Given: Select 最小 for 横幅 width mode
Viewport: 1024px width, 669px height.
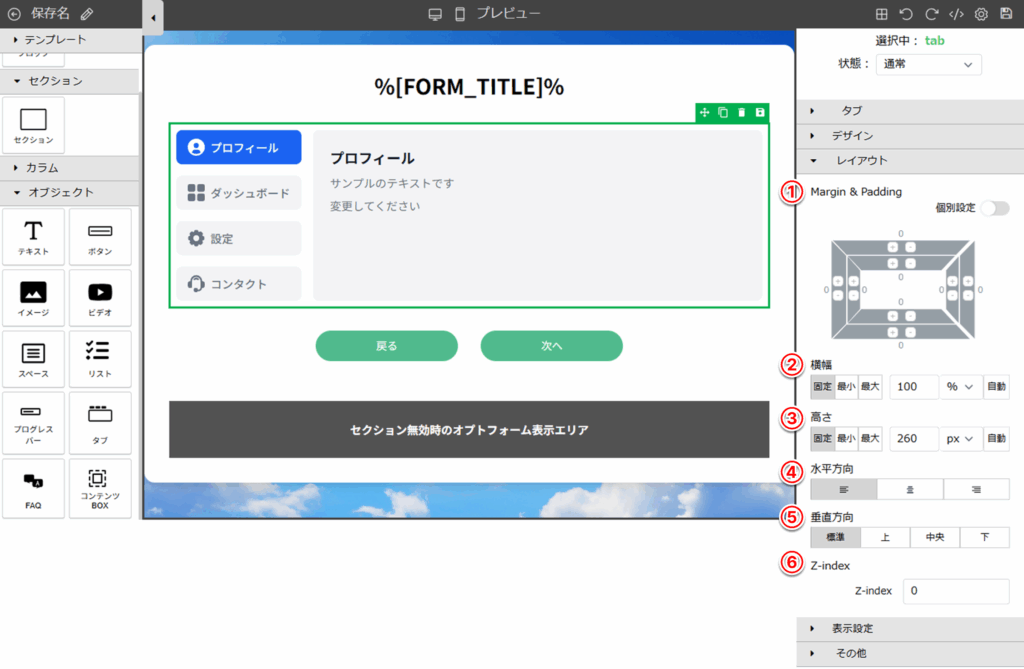Looking at the screenshot, I should click(x=846, y=386).
